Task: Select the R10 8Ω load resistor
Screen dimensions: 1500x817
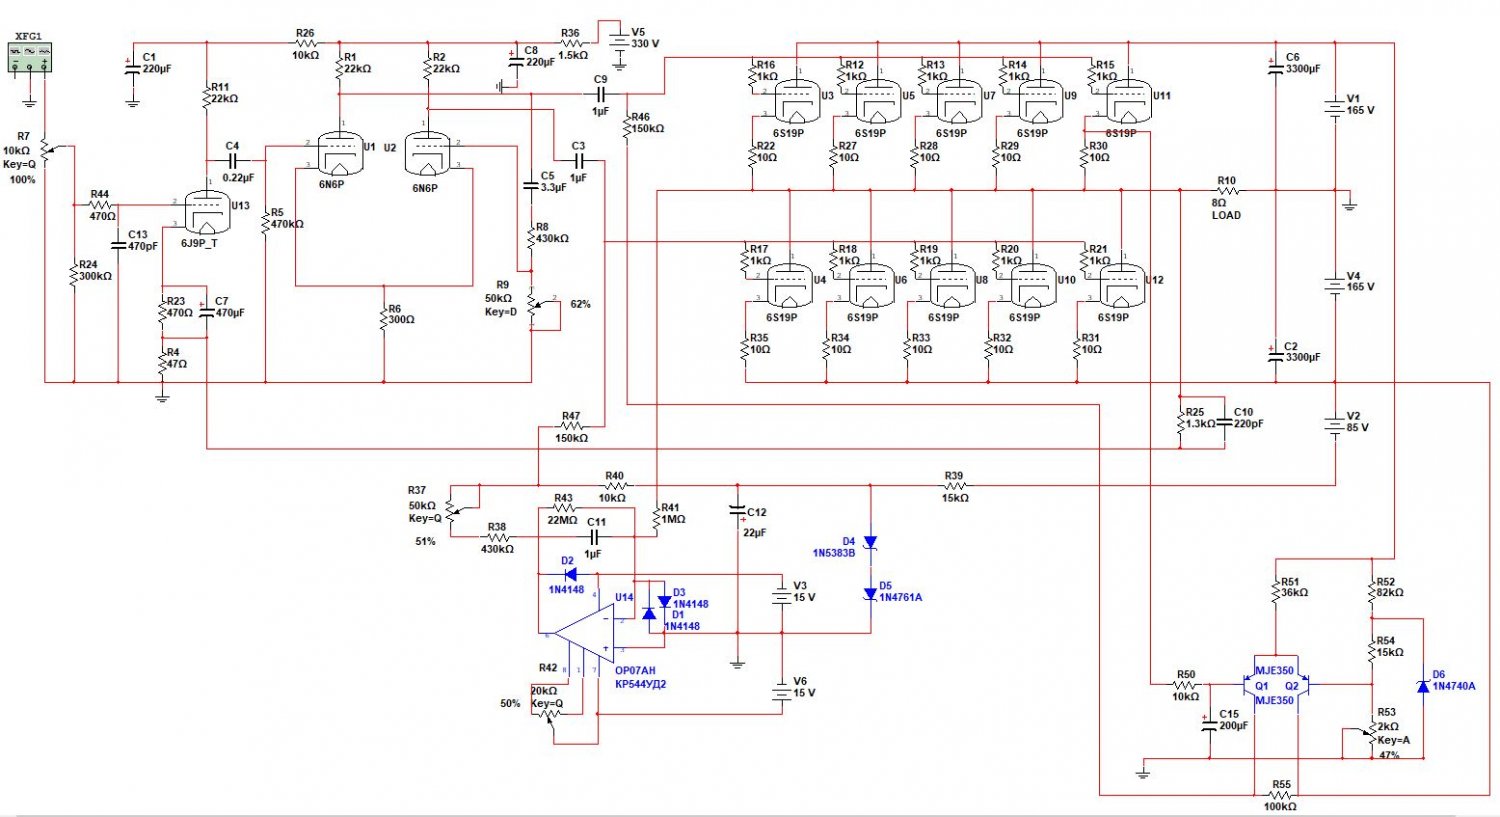Action: click(x=1227, y=190)
